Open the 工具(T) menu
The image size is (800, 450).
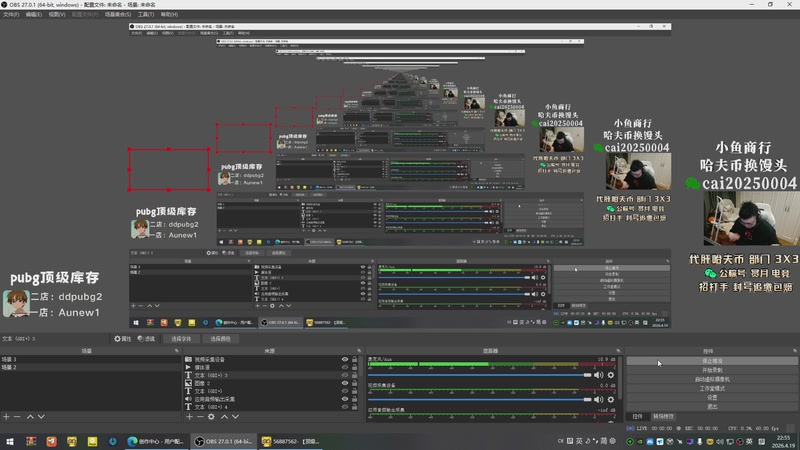click(x=145, y=14)
